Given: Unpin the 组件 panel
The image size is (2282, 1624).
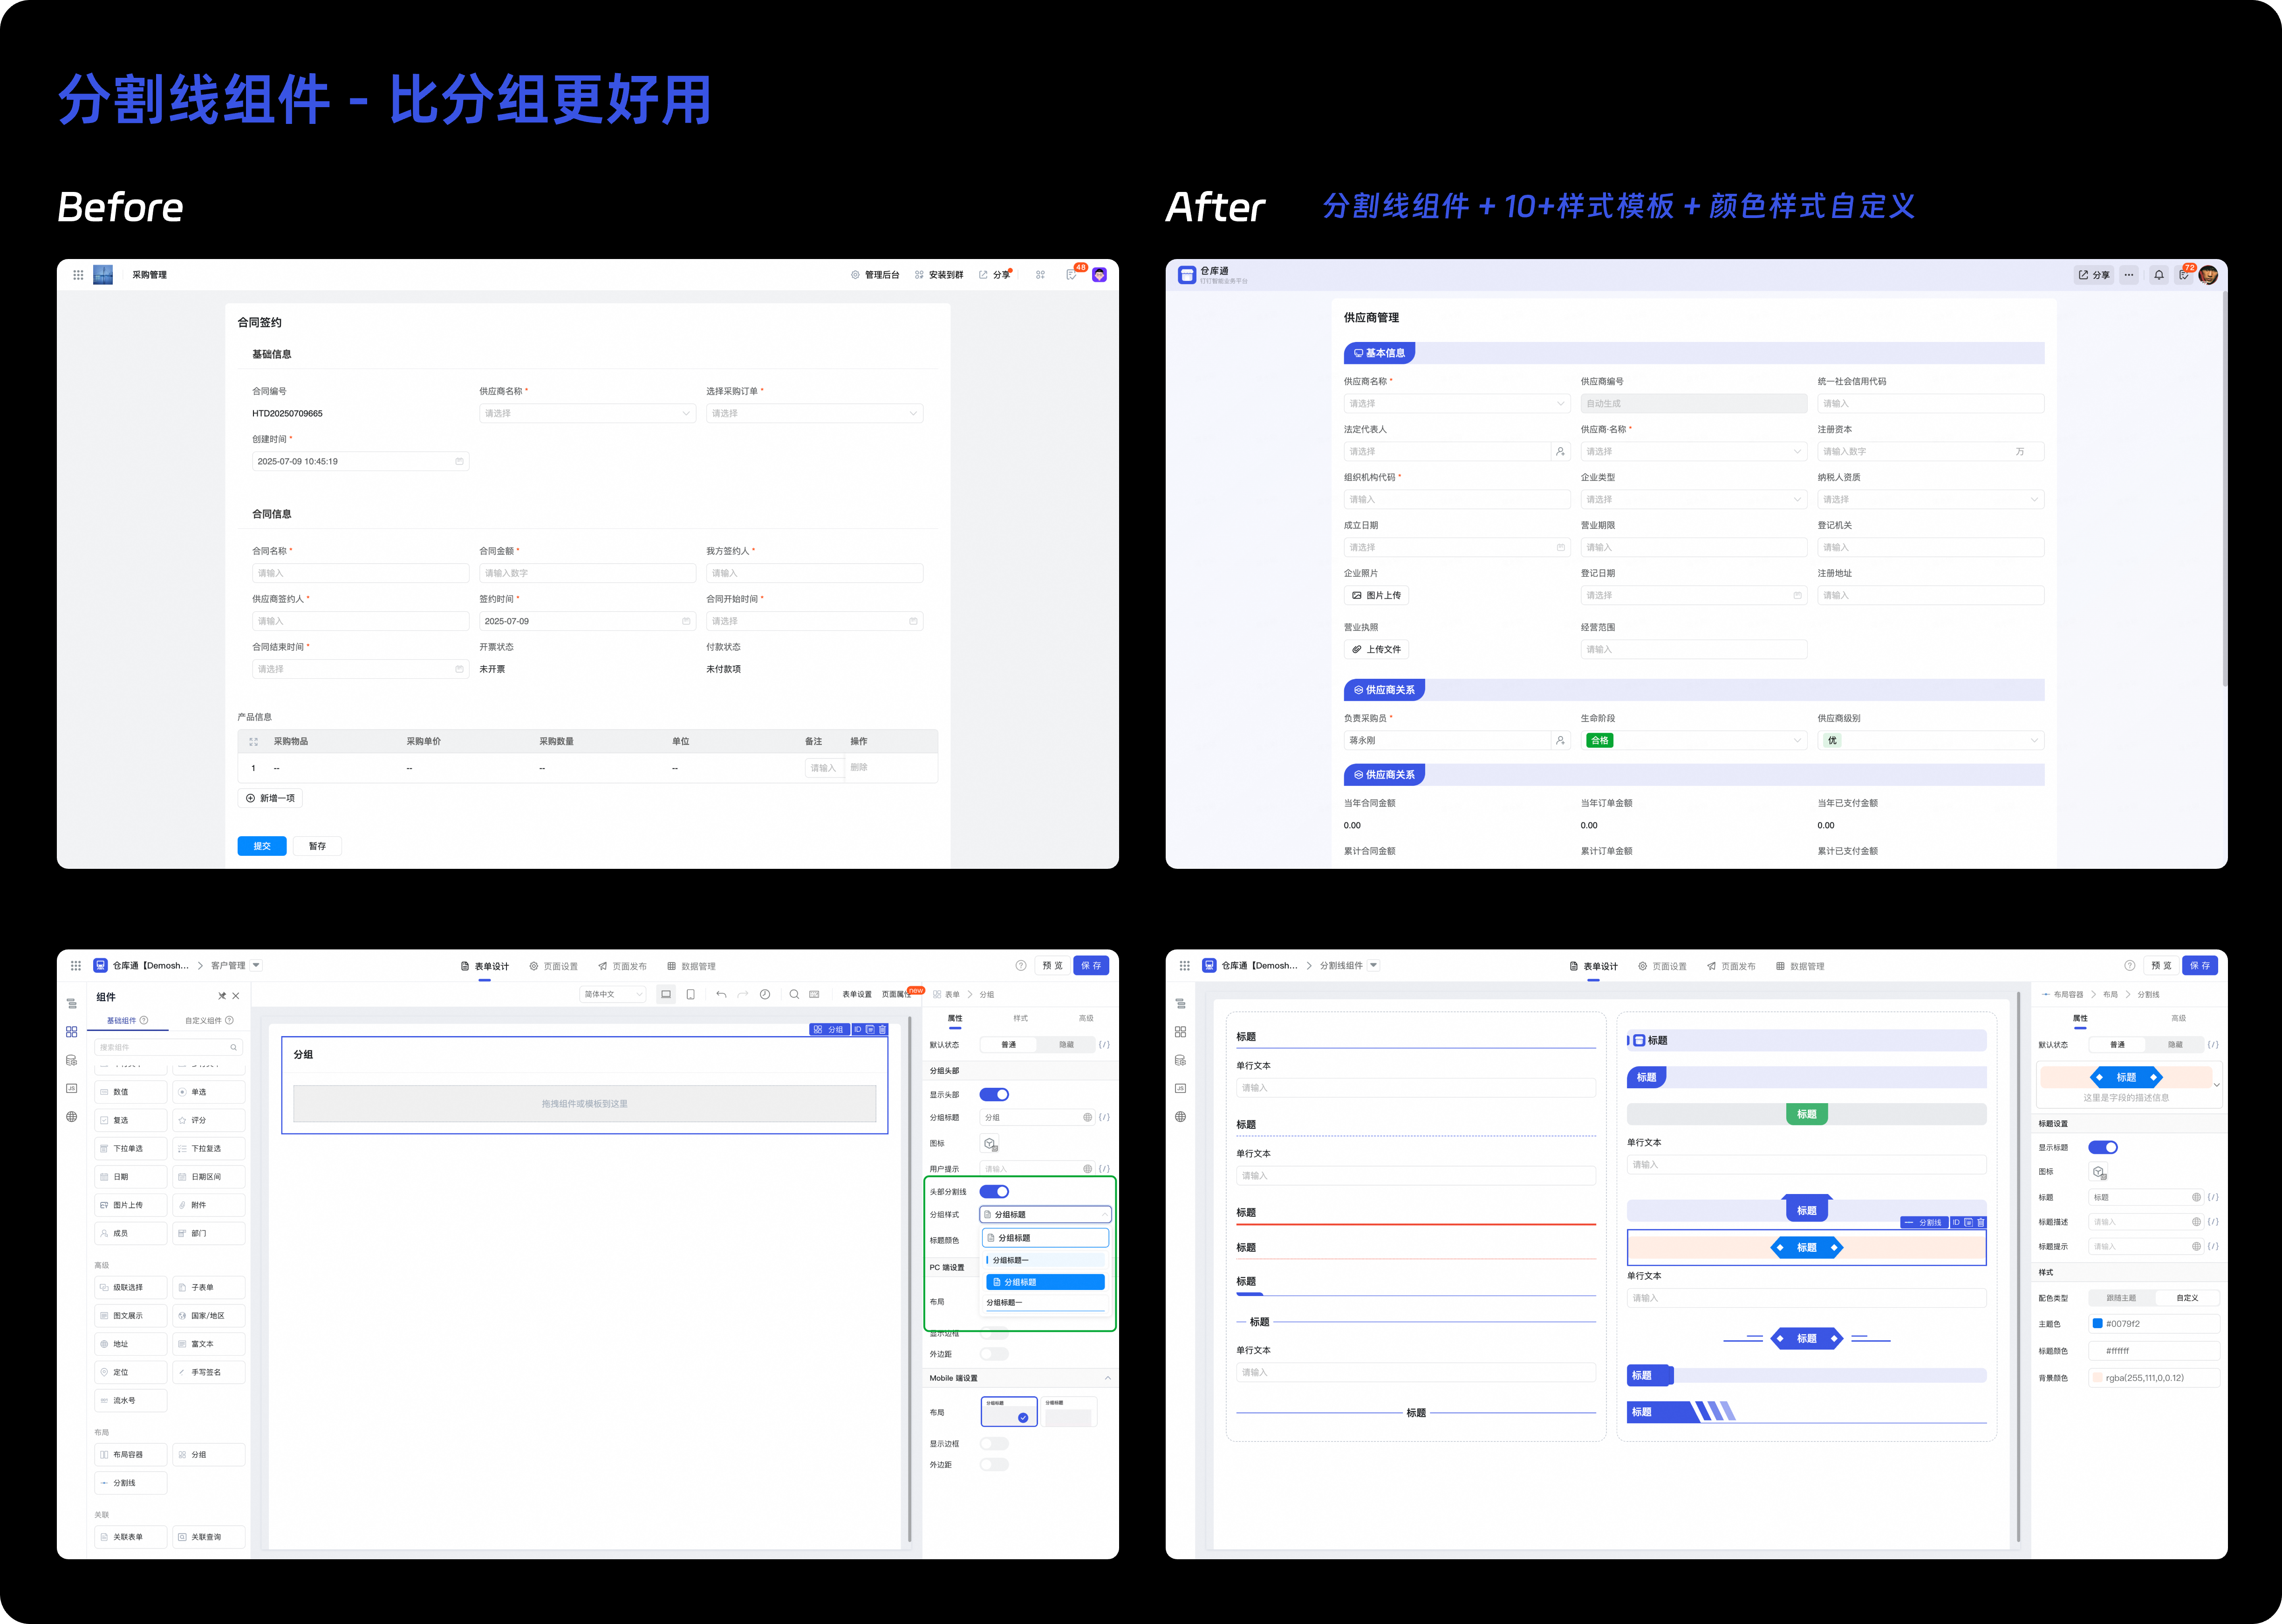Looking at the screenshot, I should click(222, 996).
